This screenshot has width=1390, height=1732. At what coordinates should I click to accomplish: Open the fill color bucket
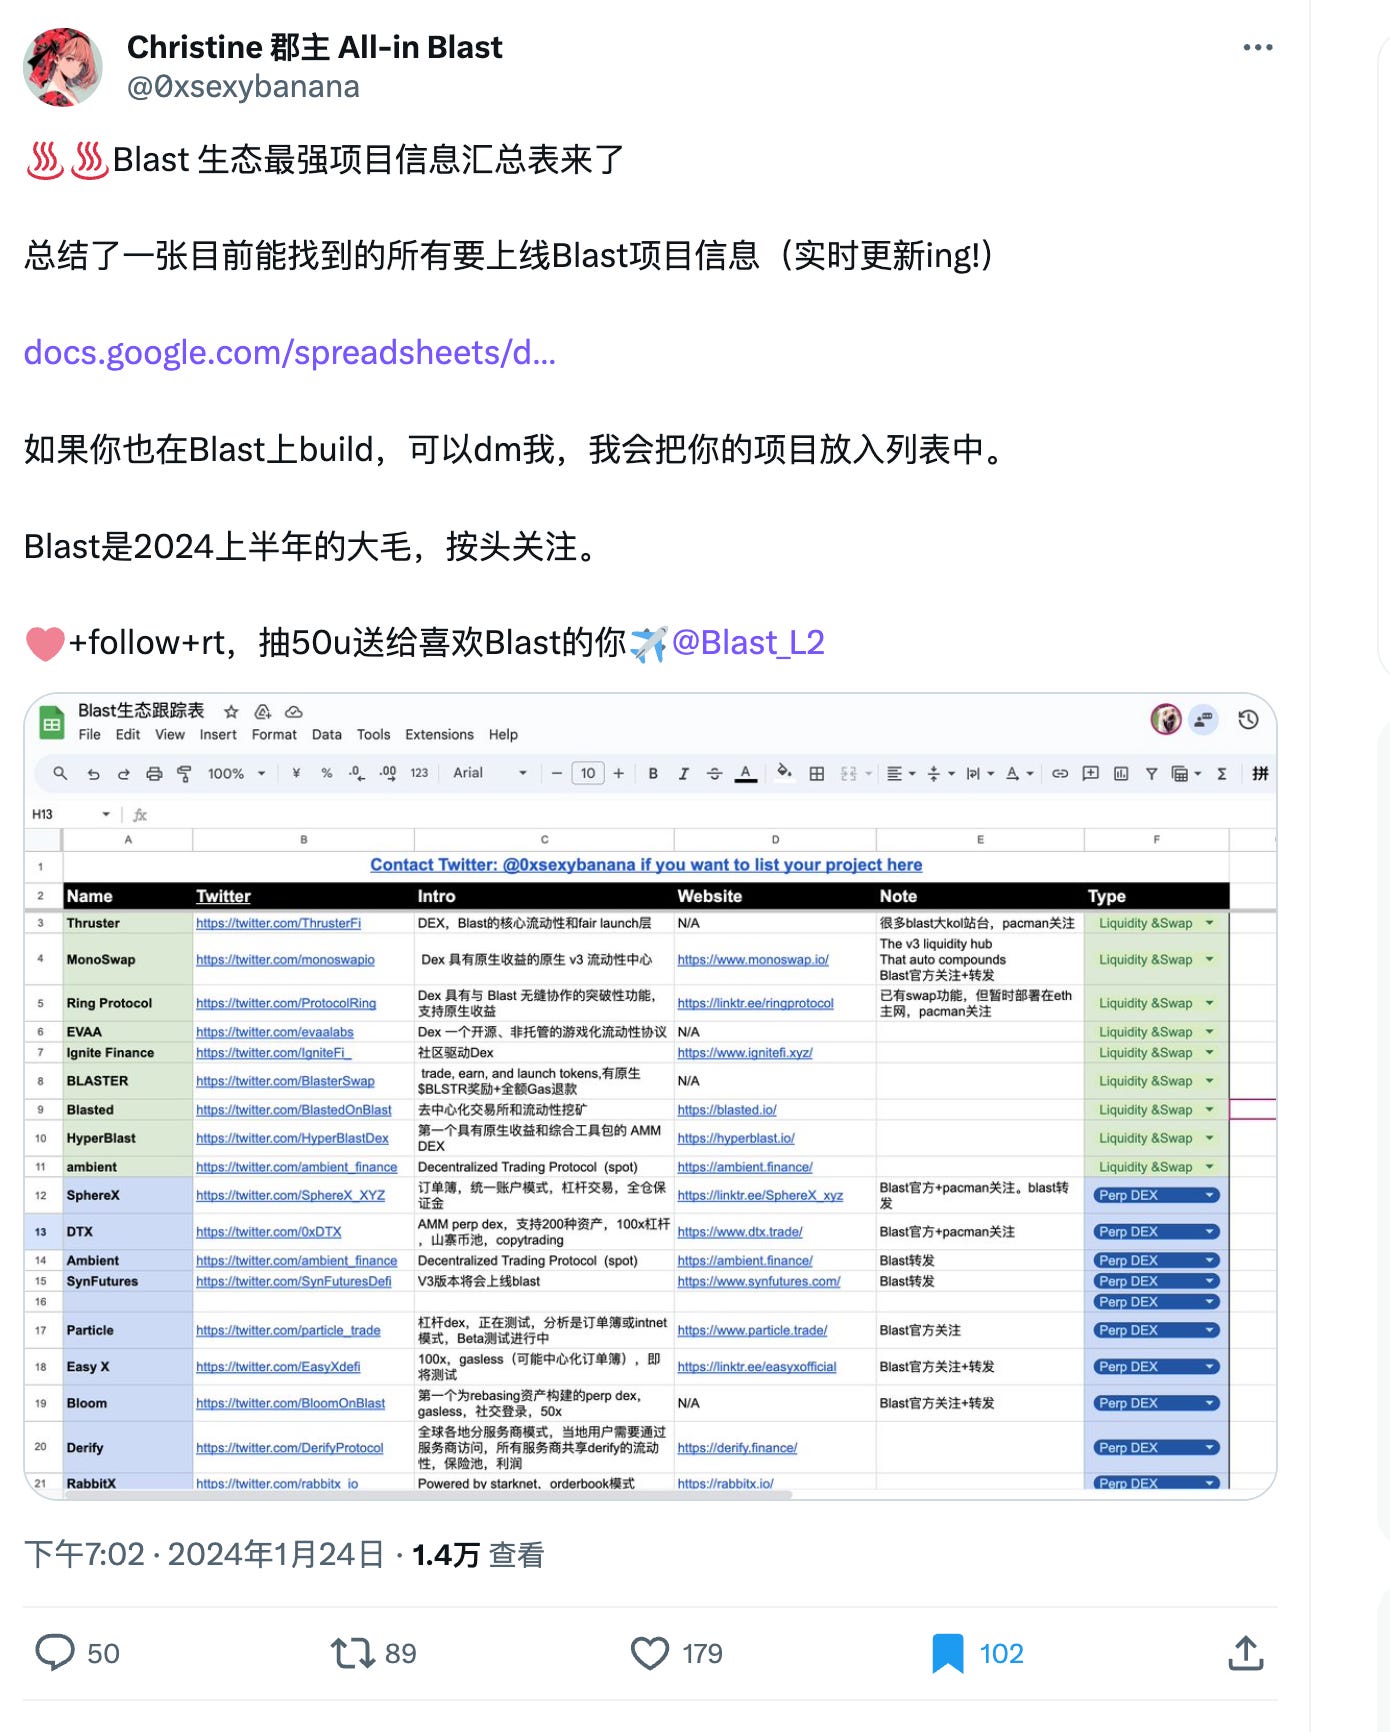point(785,772)
